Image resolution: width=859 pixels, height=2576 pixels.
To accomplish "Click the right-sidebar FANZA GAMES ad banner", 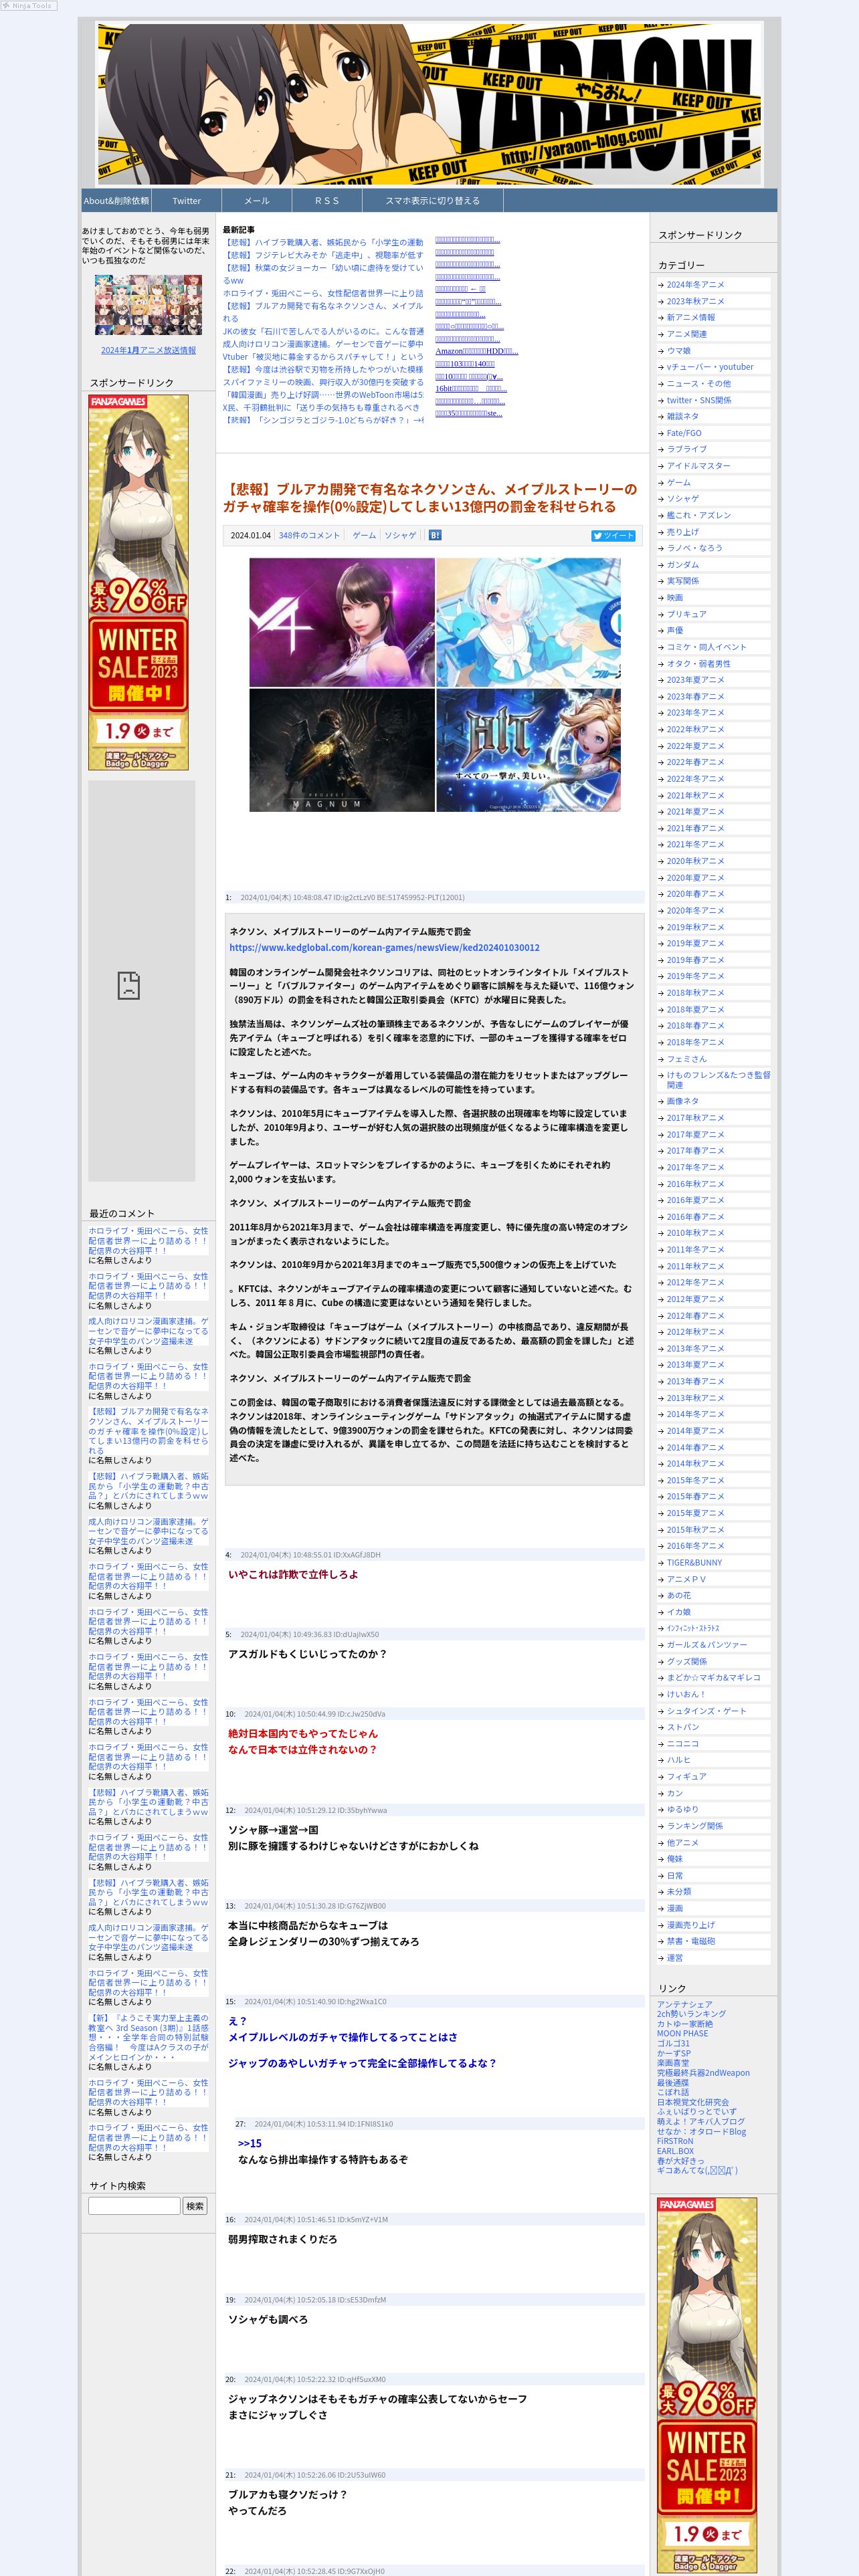I will 707,2385.
